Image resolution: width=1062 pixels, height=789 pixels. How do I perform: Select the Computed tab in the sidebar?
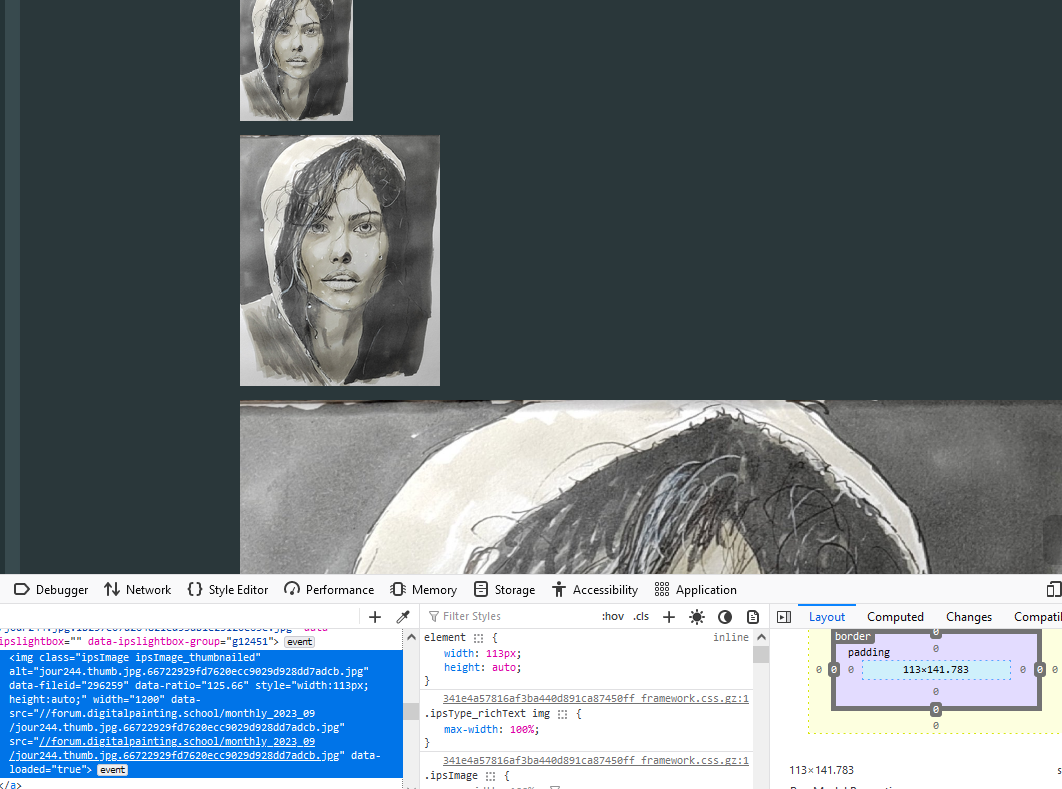tap(895, 617)
